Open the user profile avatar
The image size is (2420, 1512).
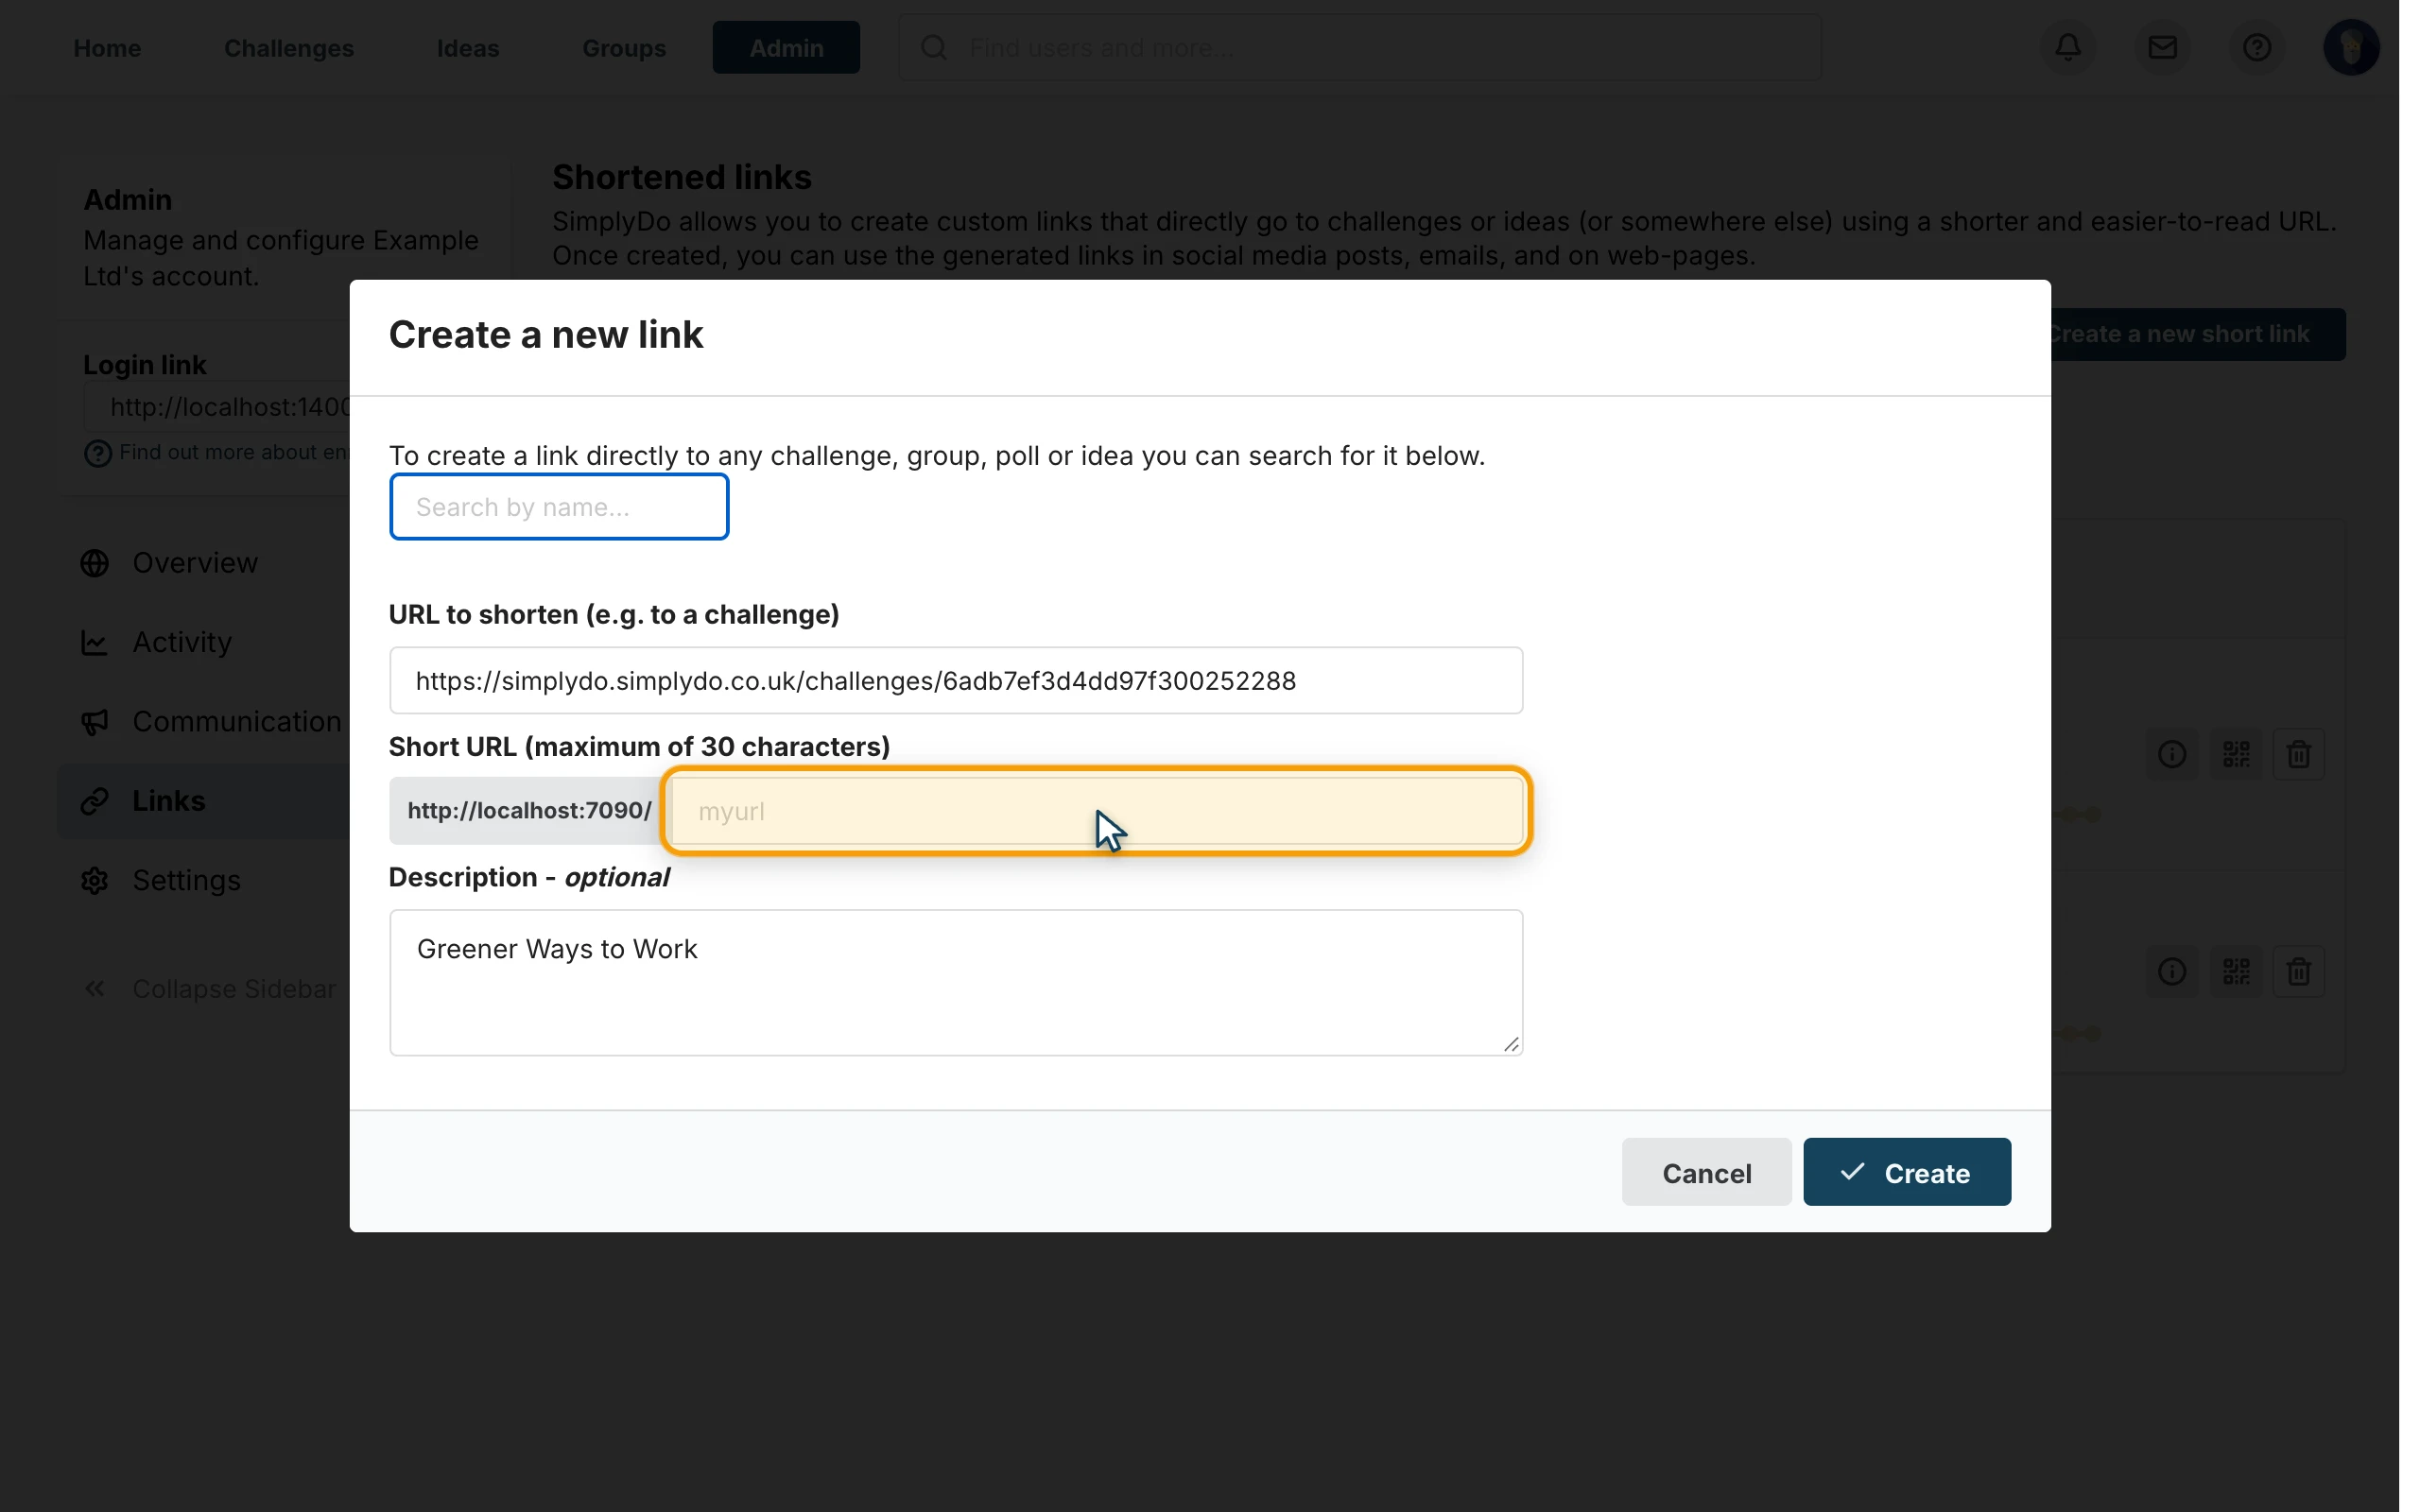coord(2350,47)
